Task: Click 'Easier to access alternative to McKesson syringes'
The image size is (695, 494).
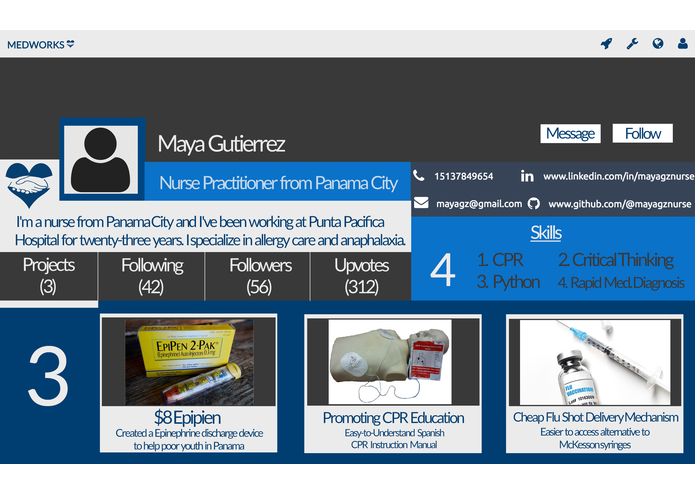Action: point(595,438)
